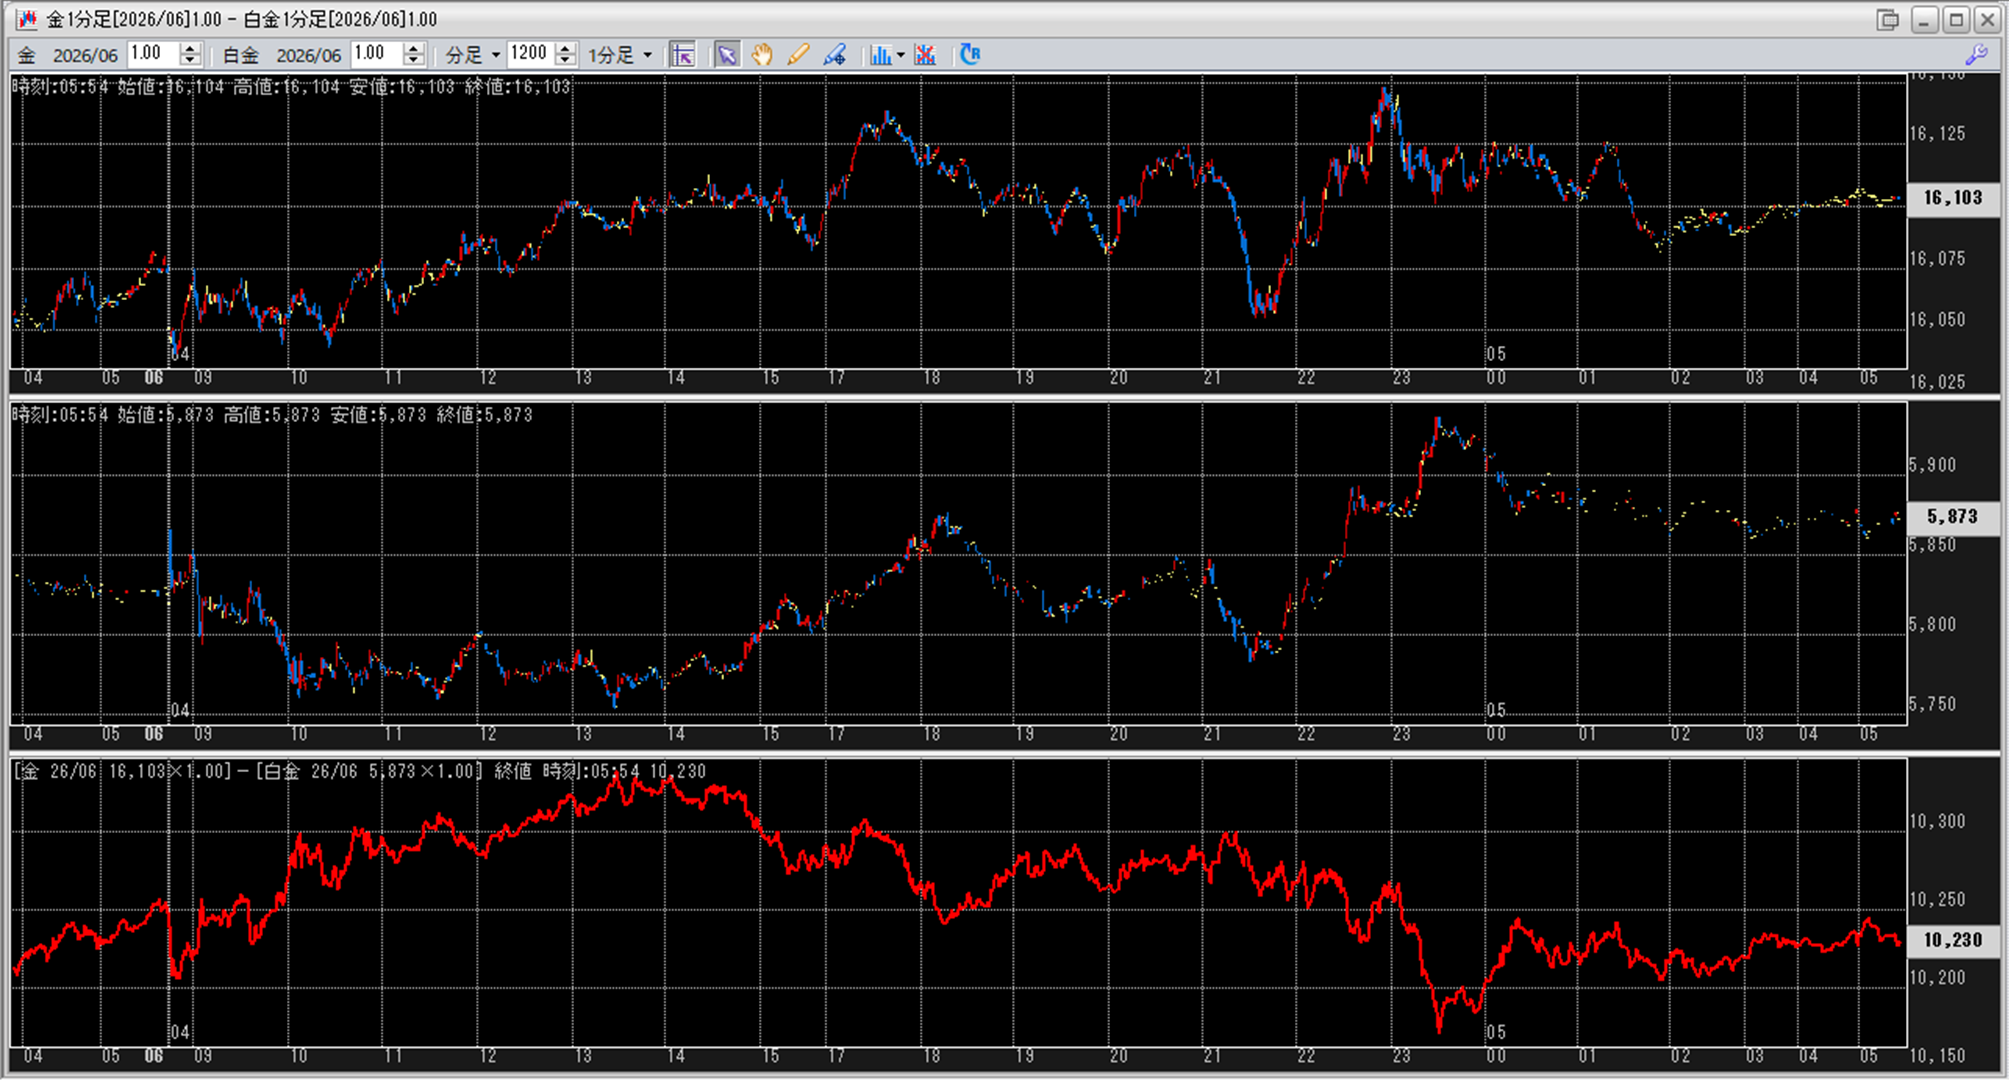Increase the 1200 bar count spinner

(566, 49)
